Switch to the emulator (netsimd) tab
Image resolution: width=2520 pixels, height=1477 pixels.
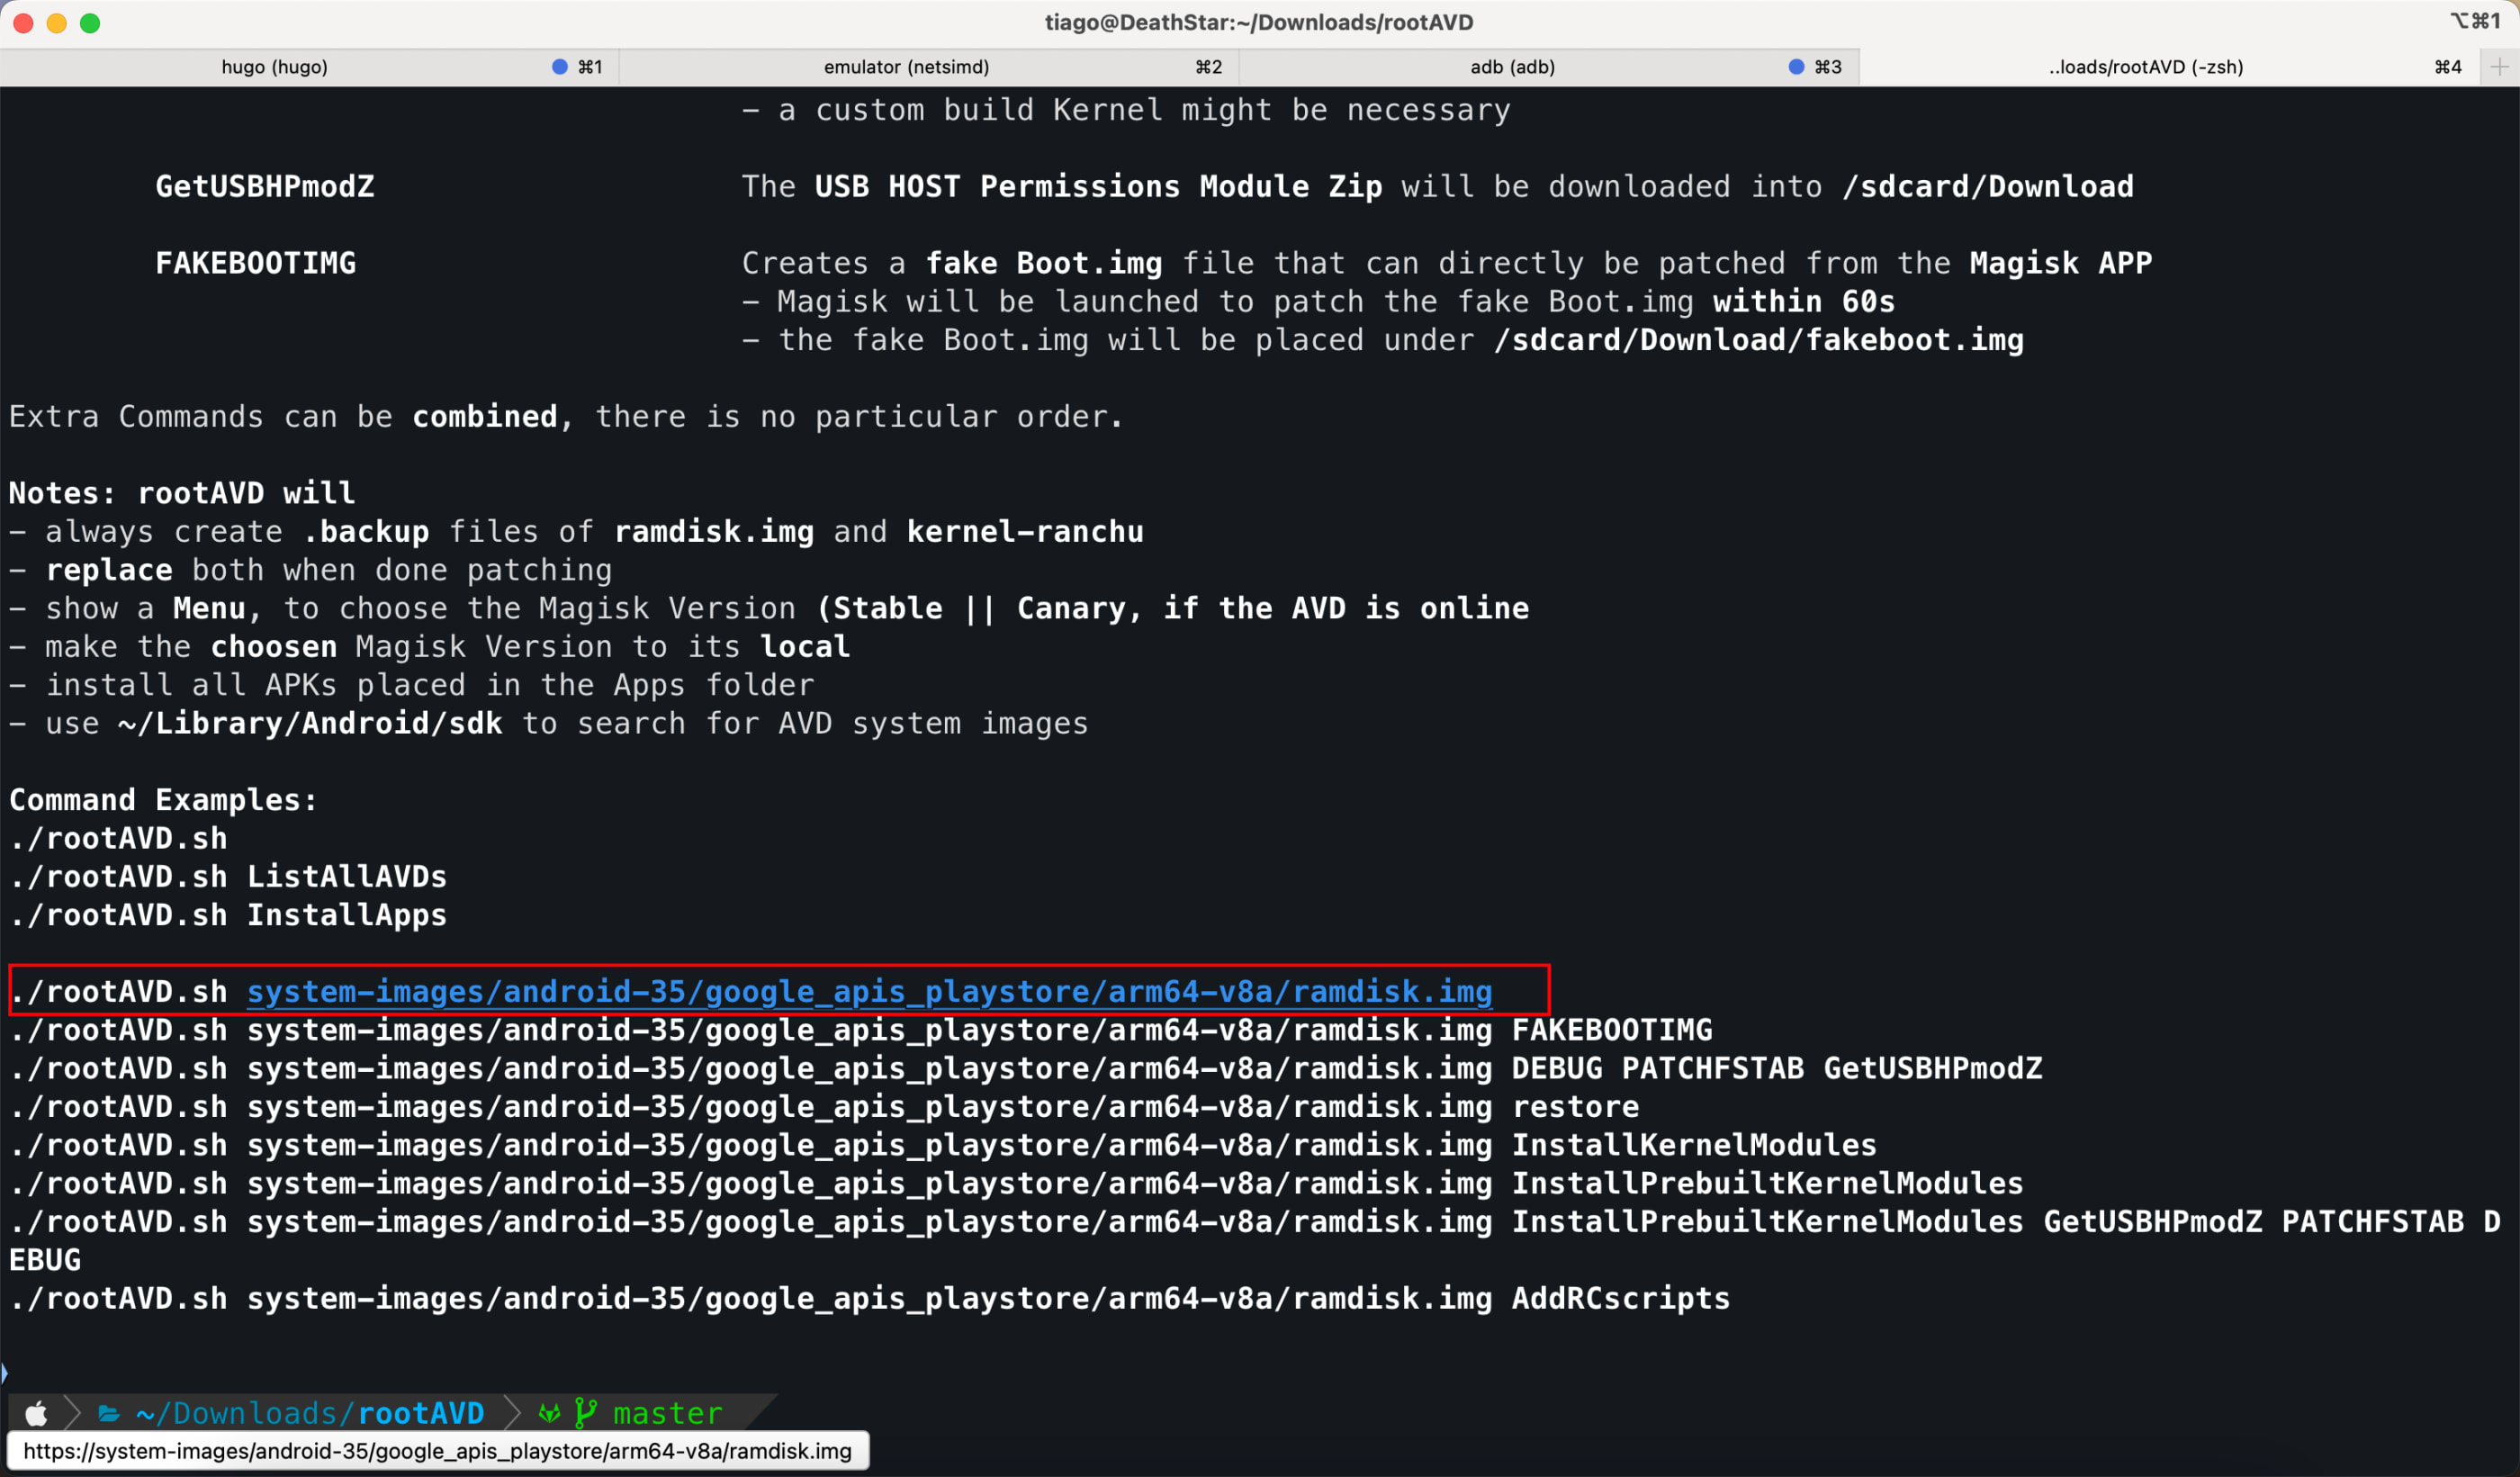tap(906, 67)
